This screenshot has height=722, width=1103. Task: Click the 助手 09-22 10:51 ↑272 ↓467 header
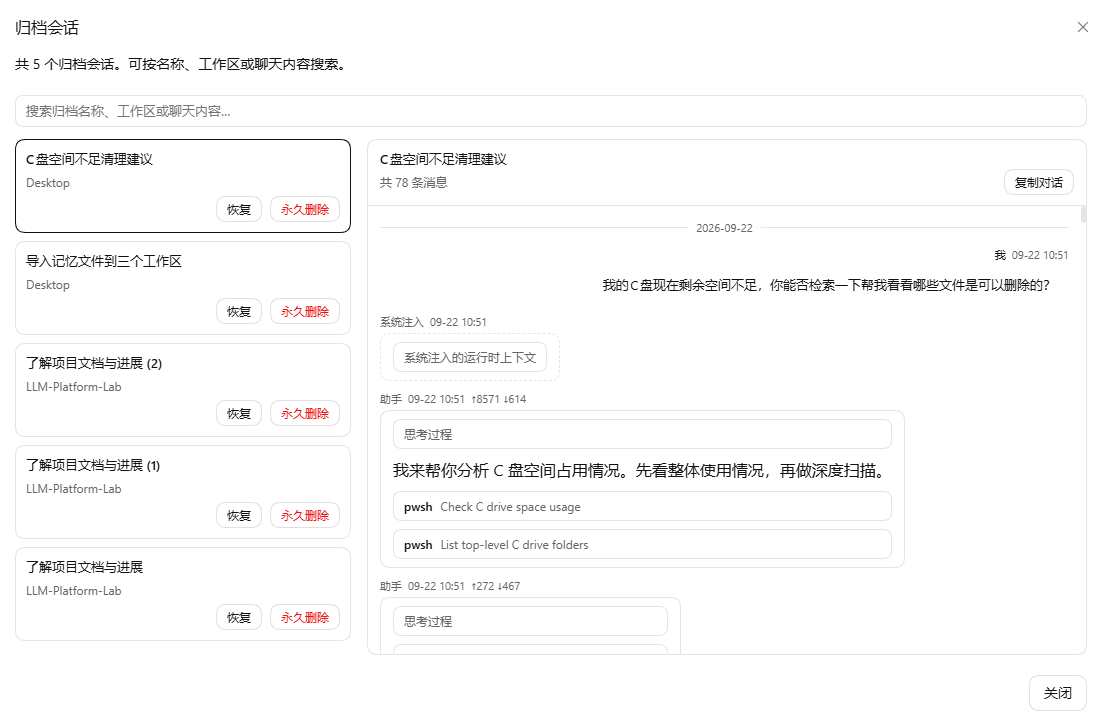(450, 586)
